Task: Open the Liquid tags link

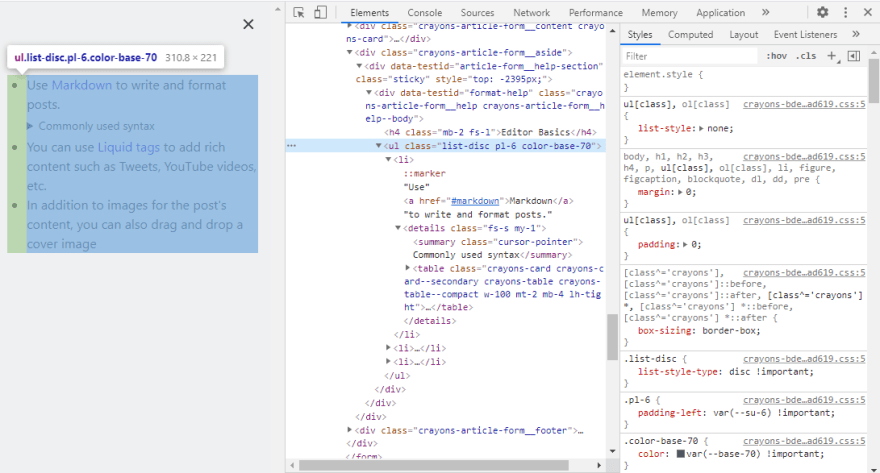Action: coord(129,147)
